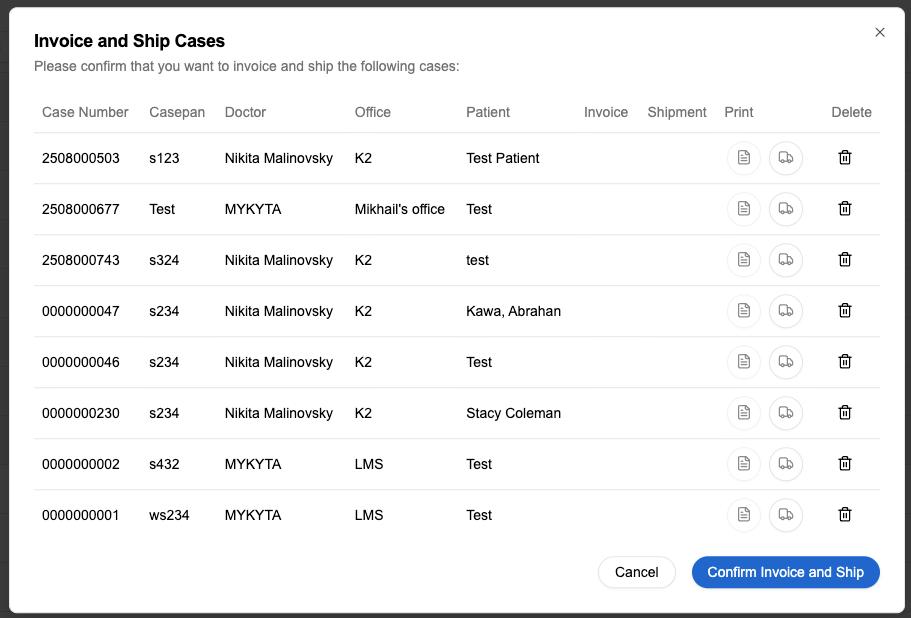This screenshot has height=618, width=911.
Task: Select case number 0000000230
Action: pyautogui.click(x=81, y=414)
